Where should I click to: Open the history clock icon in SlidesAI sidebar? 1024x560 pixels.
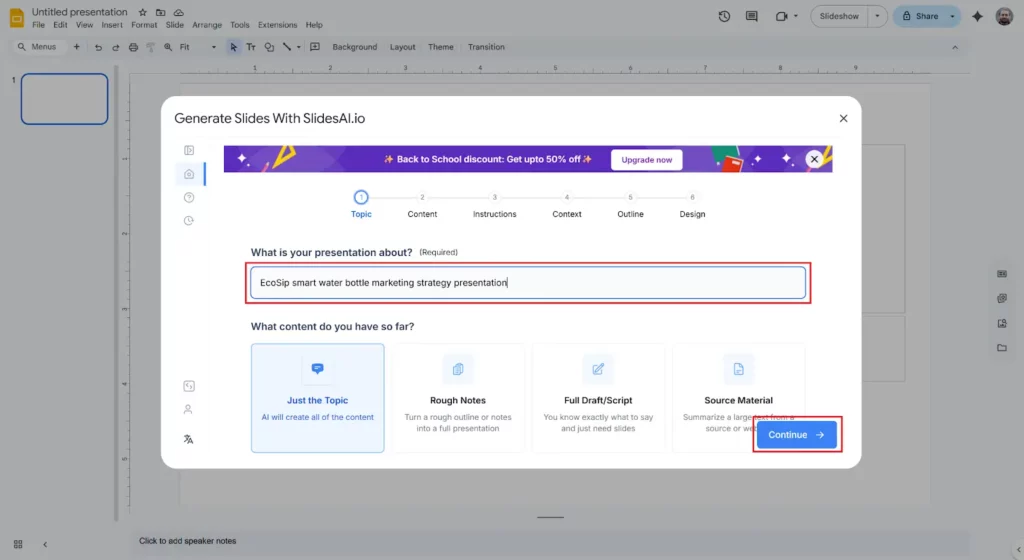coord(189,221)
